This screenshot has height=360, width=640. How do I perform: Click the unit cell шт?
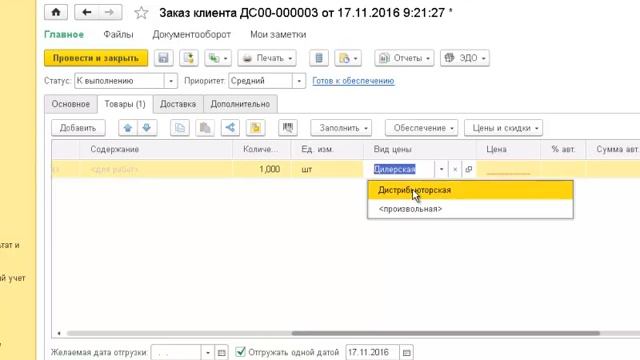click(x=327, y=169)
